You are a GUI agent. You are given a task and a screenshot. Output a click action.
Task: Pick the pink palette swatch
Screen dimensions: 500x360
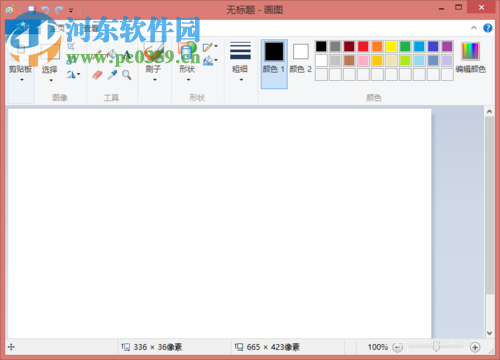(363, 60)
